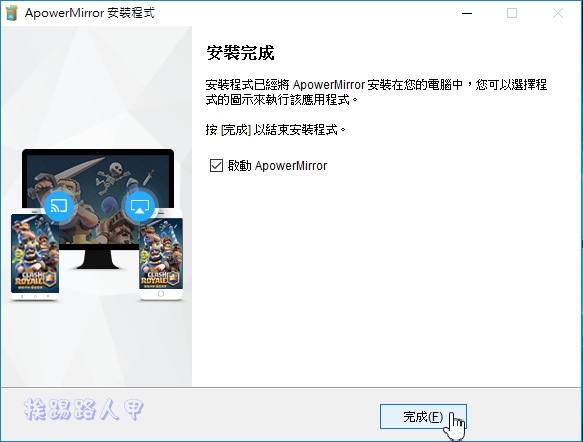Click the Android back arrow on left phone
Viewport: 583px width, 442px height.
coord(22,296)
